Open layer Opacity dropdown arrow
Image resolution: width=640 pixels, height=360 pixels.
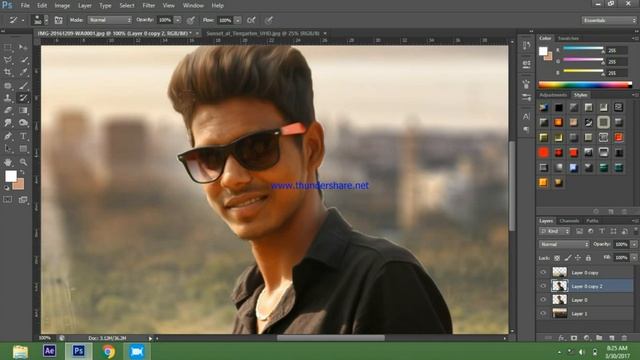[x=634, y=244]
